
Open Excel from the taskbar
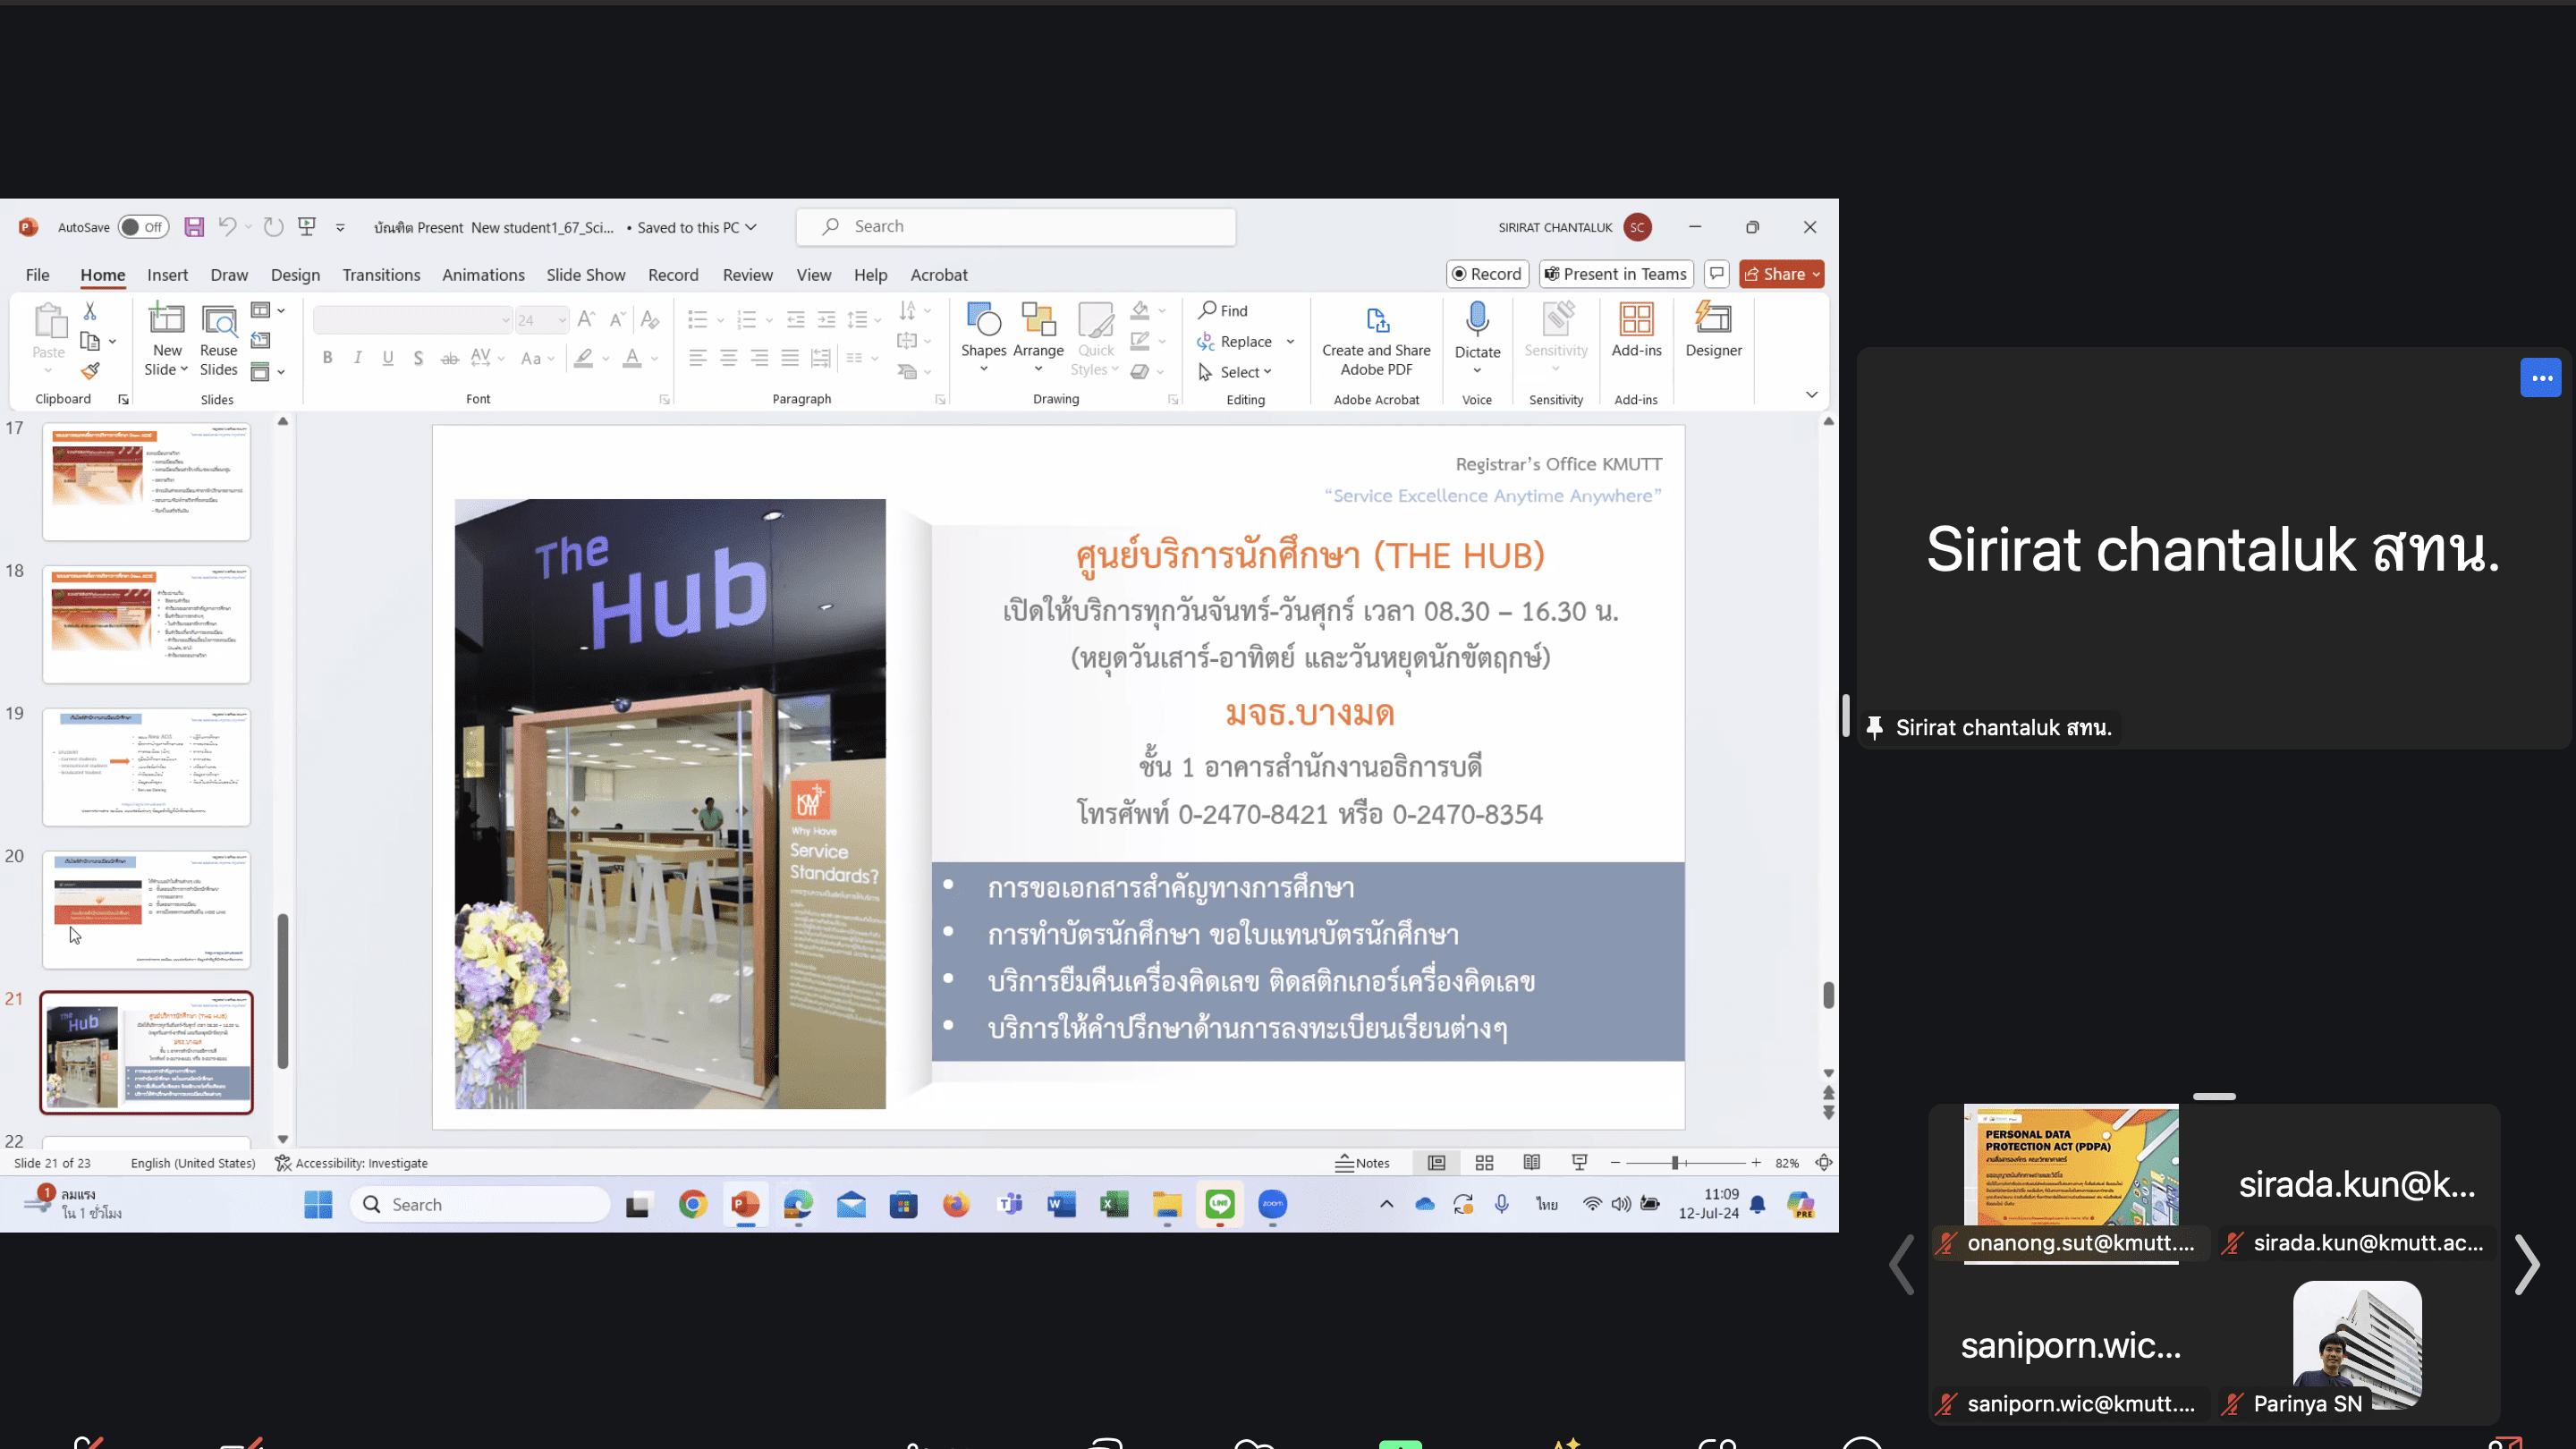pos(1113,1204)
